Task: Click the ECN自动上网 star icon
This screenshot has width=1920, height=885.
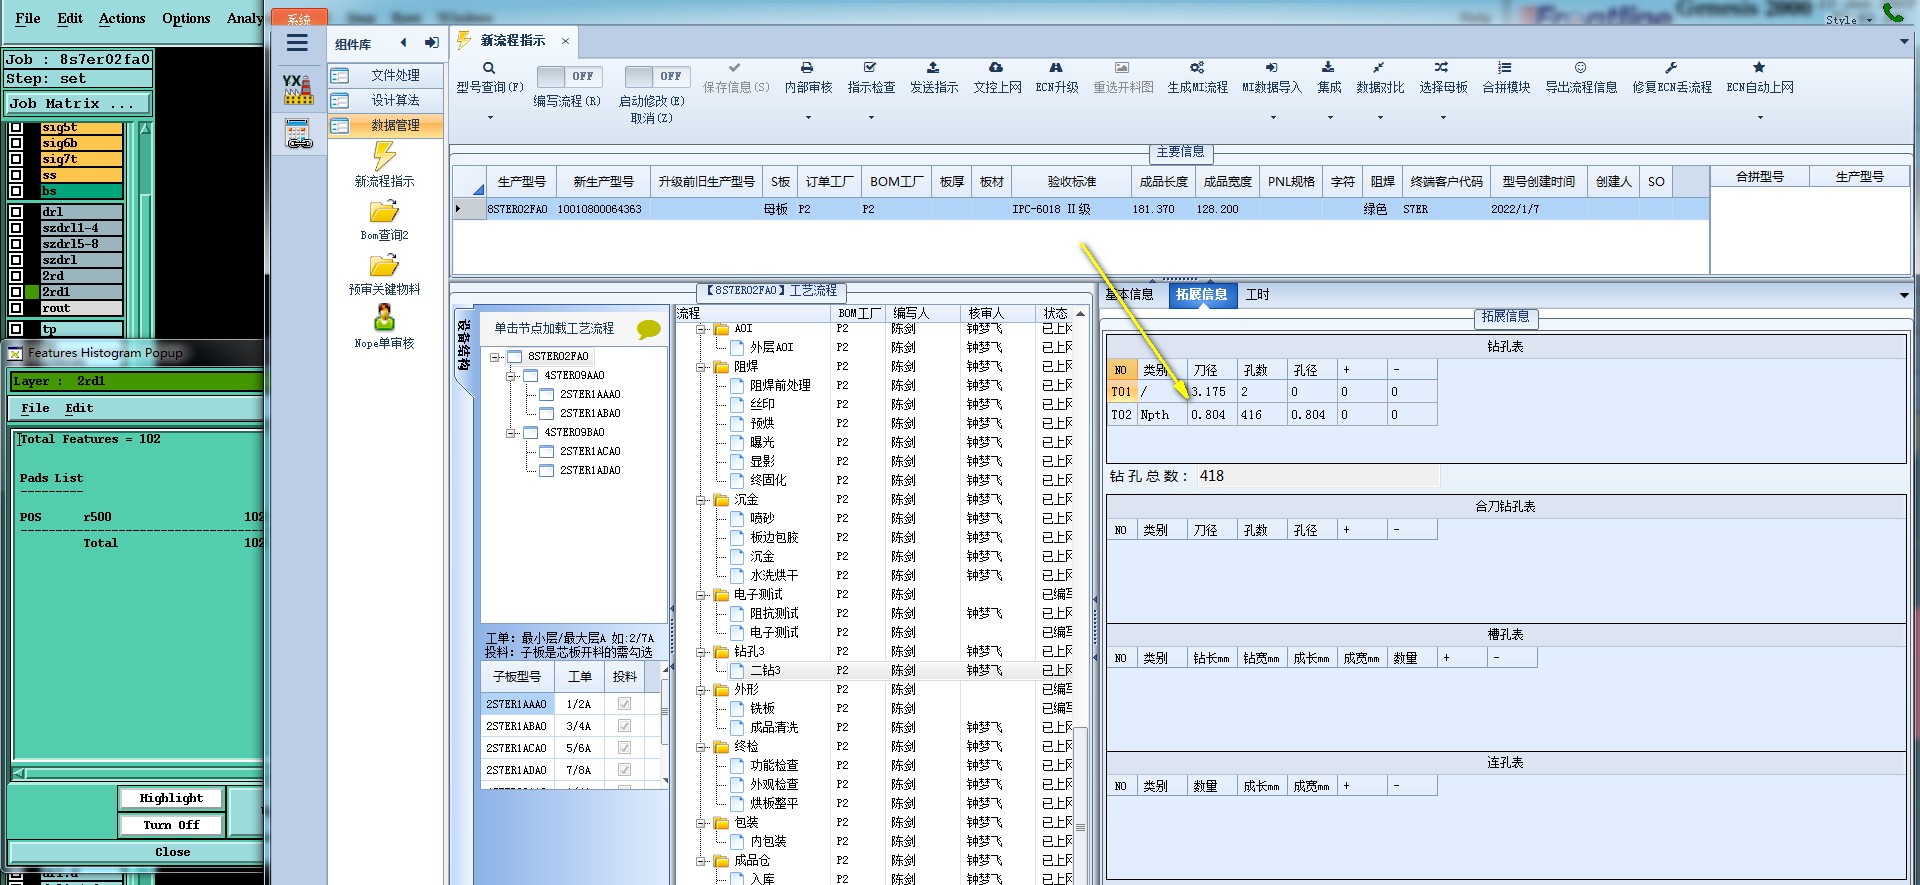Action: coord(1759,68)
